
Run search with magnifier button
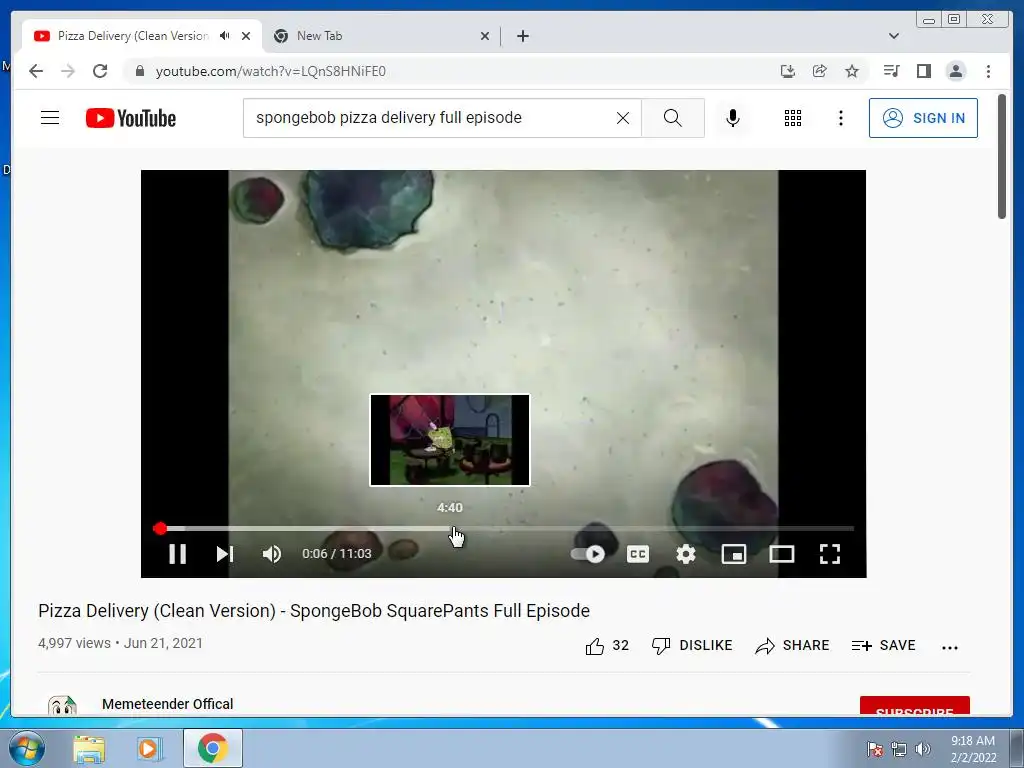click(x=673, y=118)
